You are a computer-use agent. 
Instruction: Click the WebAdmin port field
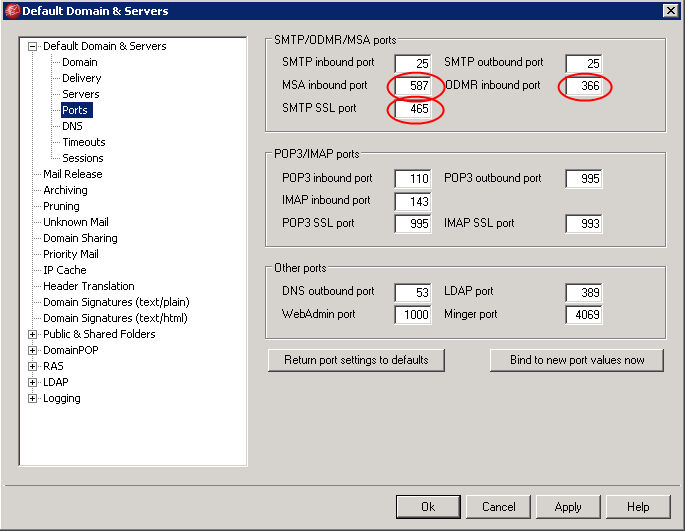click(x=413, y=315)
